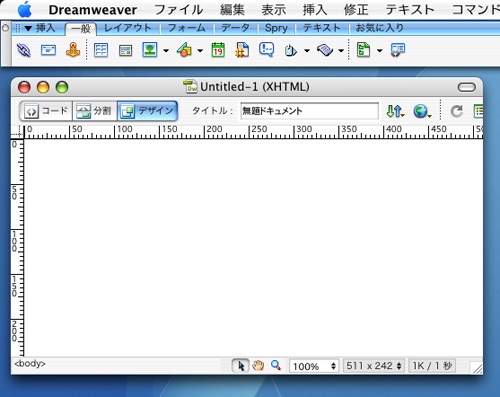This screenshot has height=397, width=500.
Task: Click the comment speech bubble icon
Action: tap(267, 50)
